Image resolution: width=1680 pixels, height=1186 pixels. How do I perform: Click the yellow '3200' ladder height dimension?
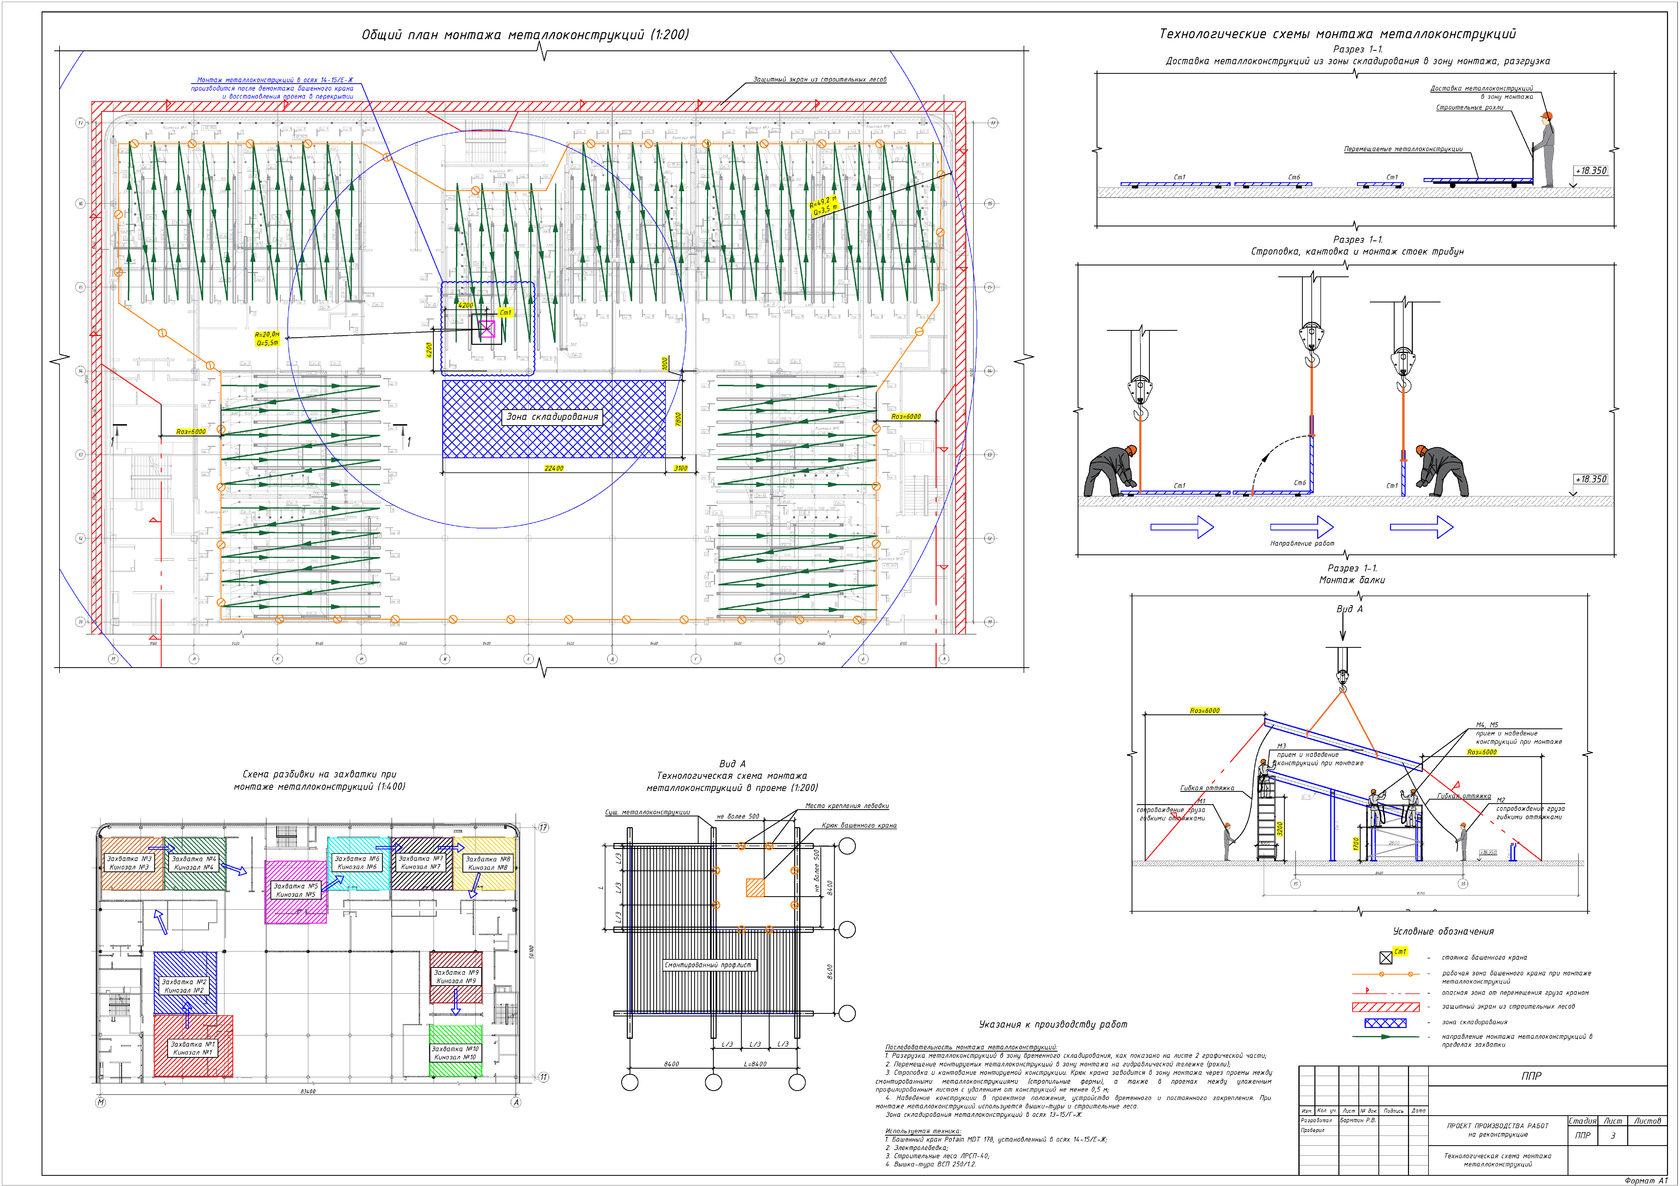(x=1278, y=829)
